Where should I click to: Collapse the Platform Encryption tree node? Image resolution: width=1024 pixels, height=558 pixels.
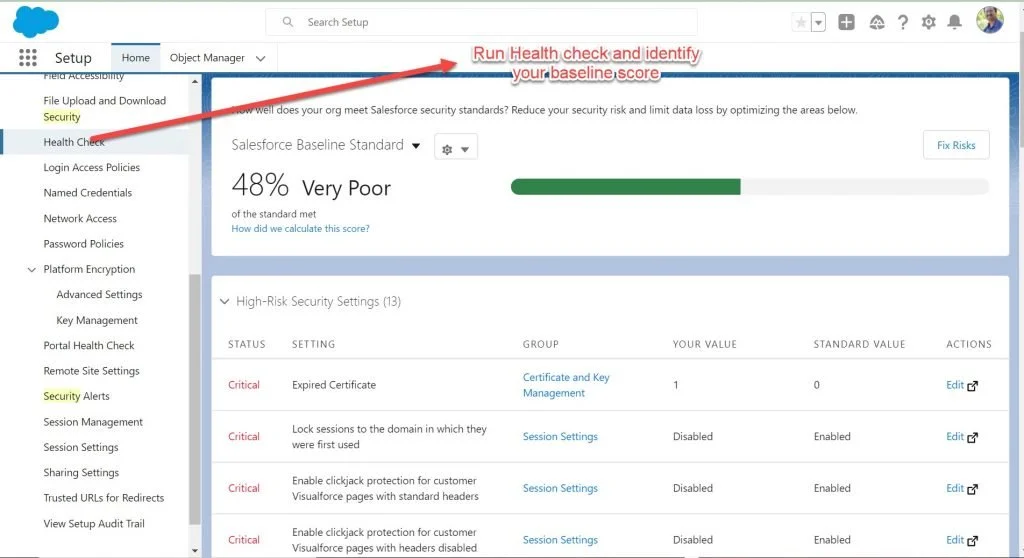(x=31, y=269)
